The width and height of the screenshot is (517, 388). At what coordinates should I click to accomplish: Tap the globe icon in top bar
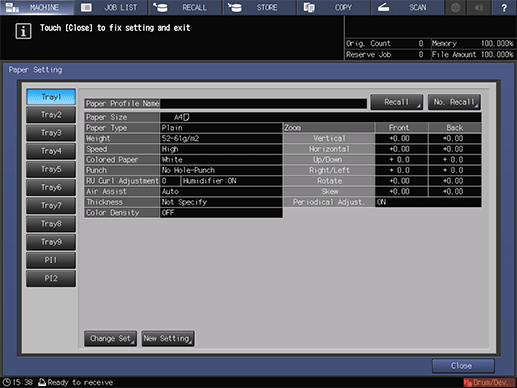(x=456, y=7)
